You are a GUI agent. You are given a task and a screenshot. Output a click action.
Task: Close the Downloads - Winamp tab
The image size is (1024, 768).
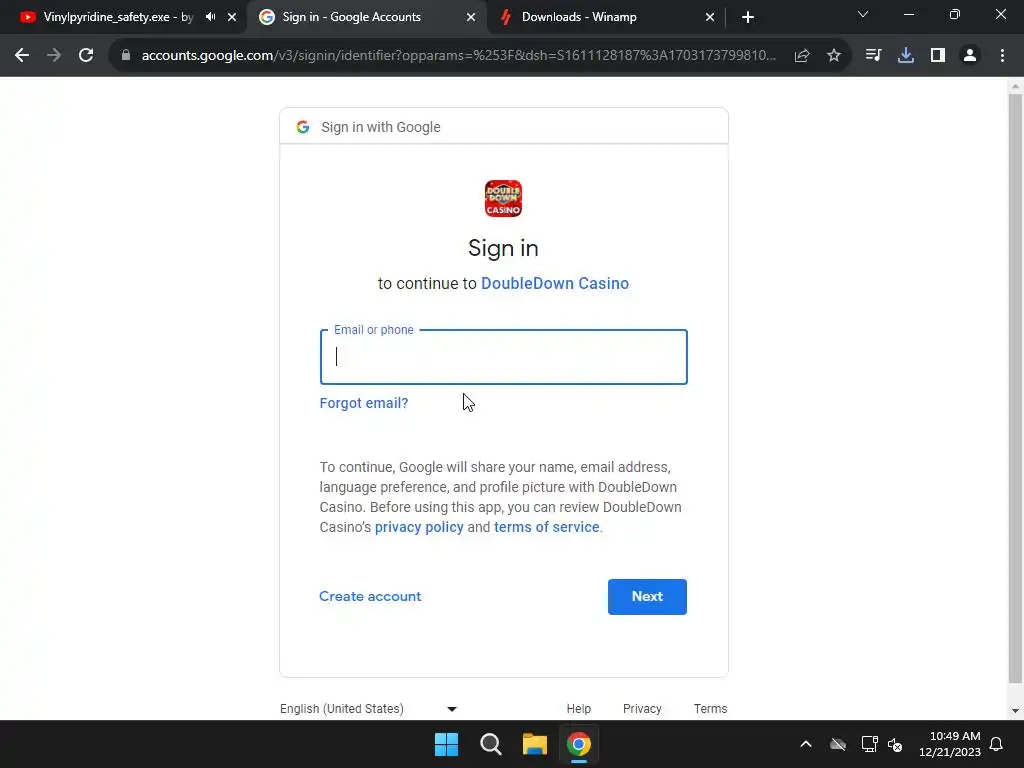click(x=710, y=17)
